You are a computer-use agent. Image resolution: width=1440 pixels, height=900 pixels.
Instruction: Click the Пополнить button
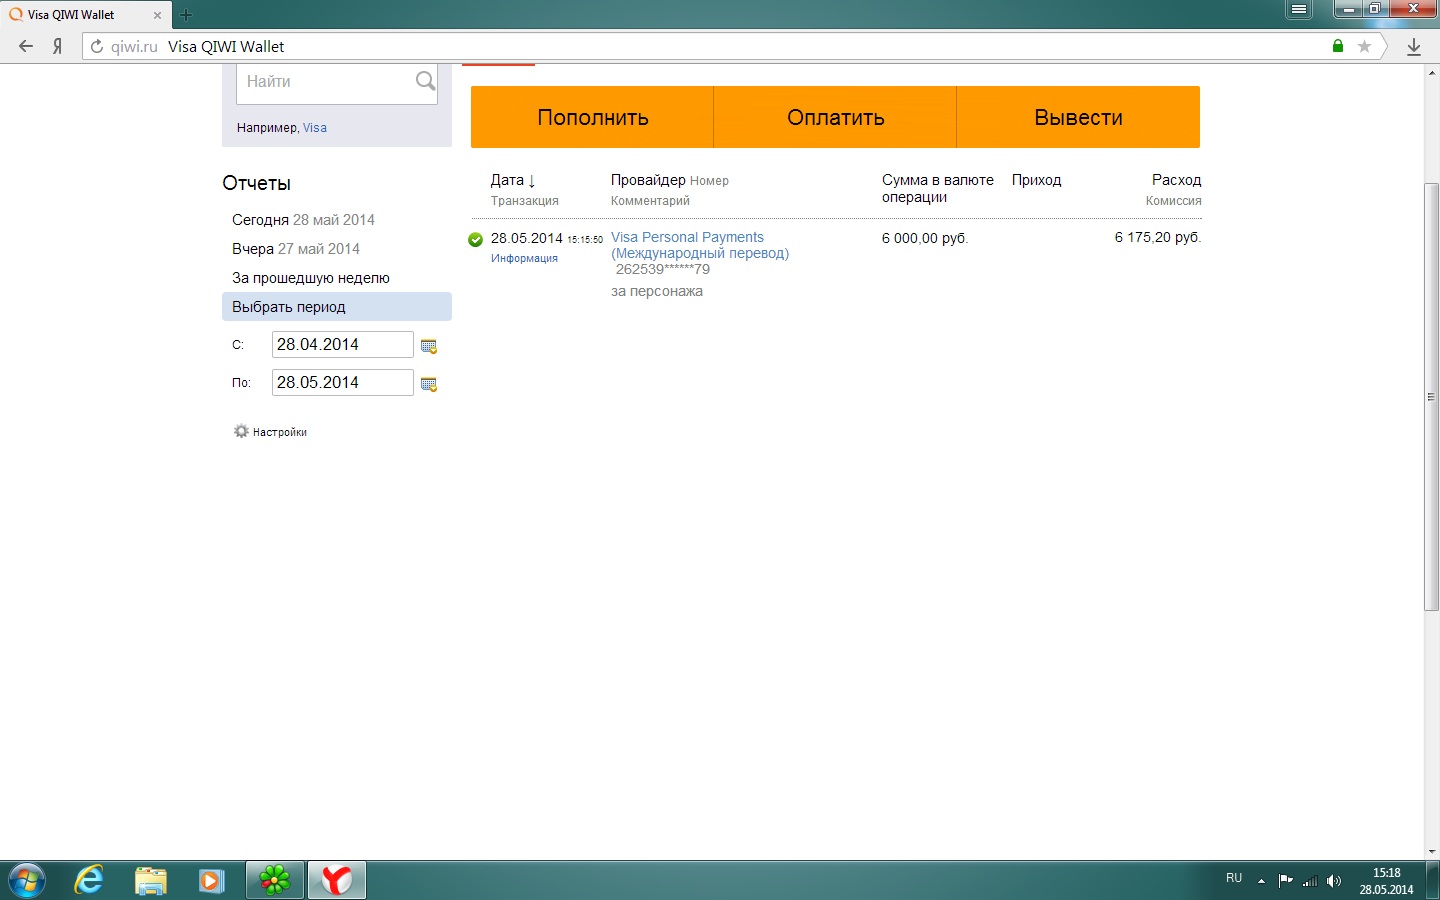tap(592, 117)
